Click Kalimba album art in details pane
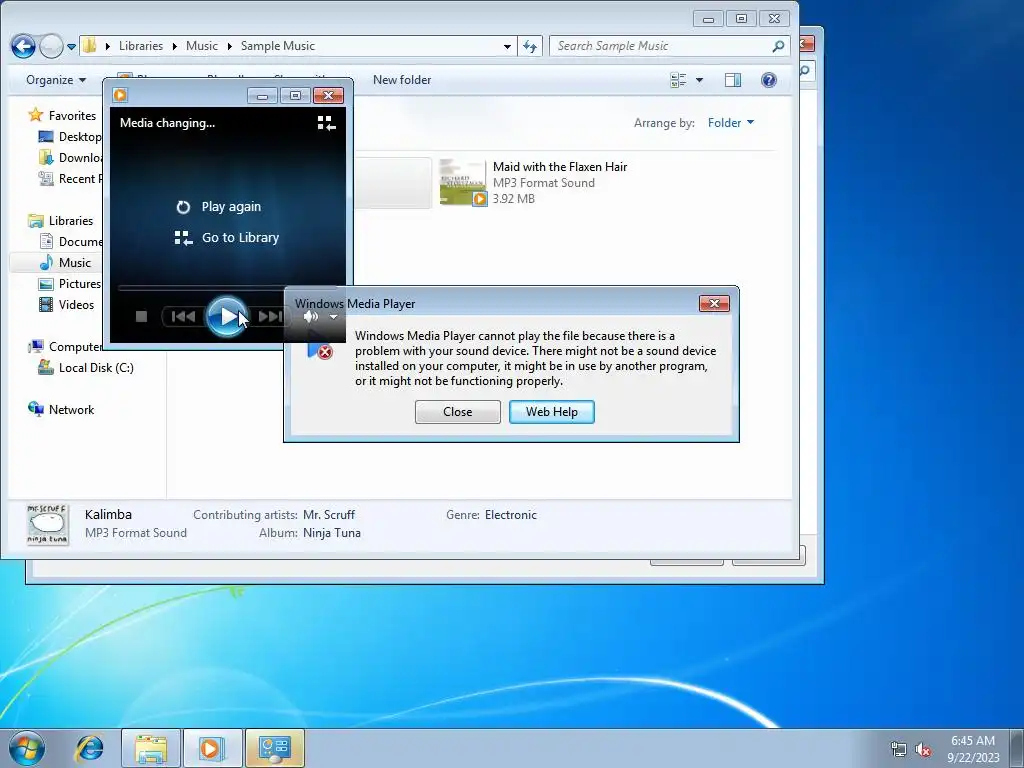 click(x=48, y=524)
